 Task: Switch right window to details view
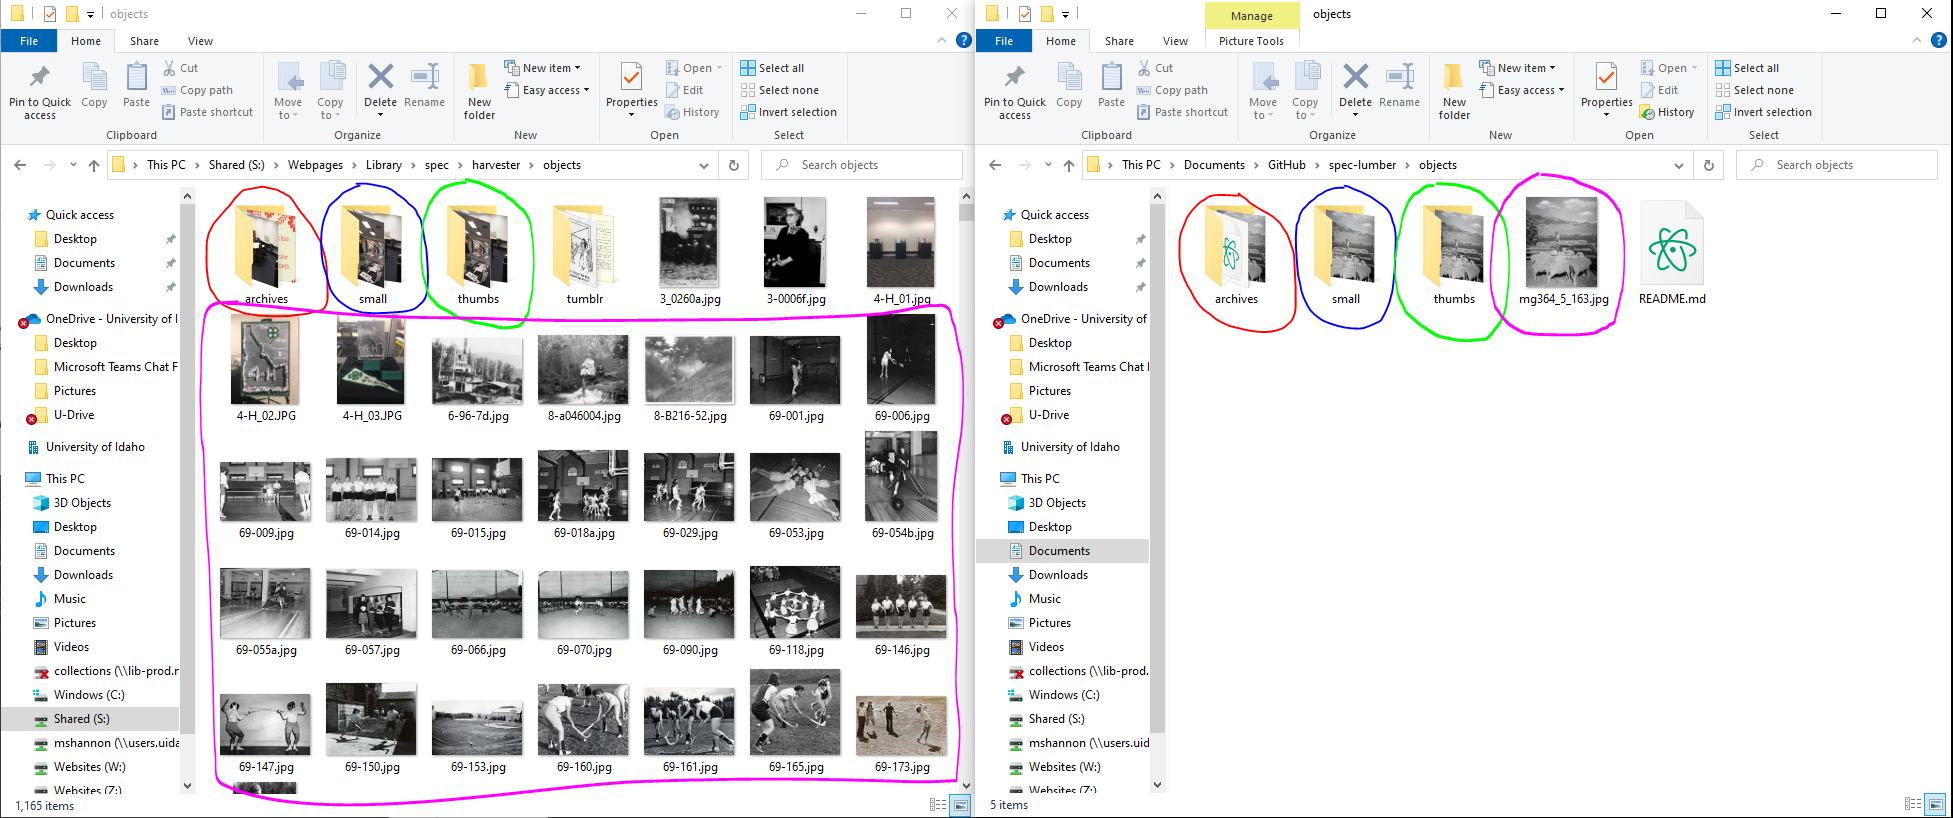pos(1912,804)
